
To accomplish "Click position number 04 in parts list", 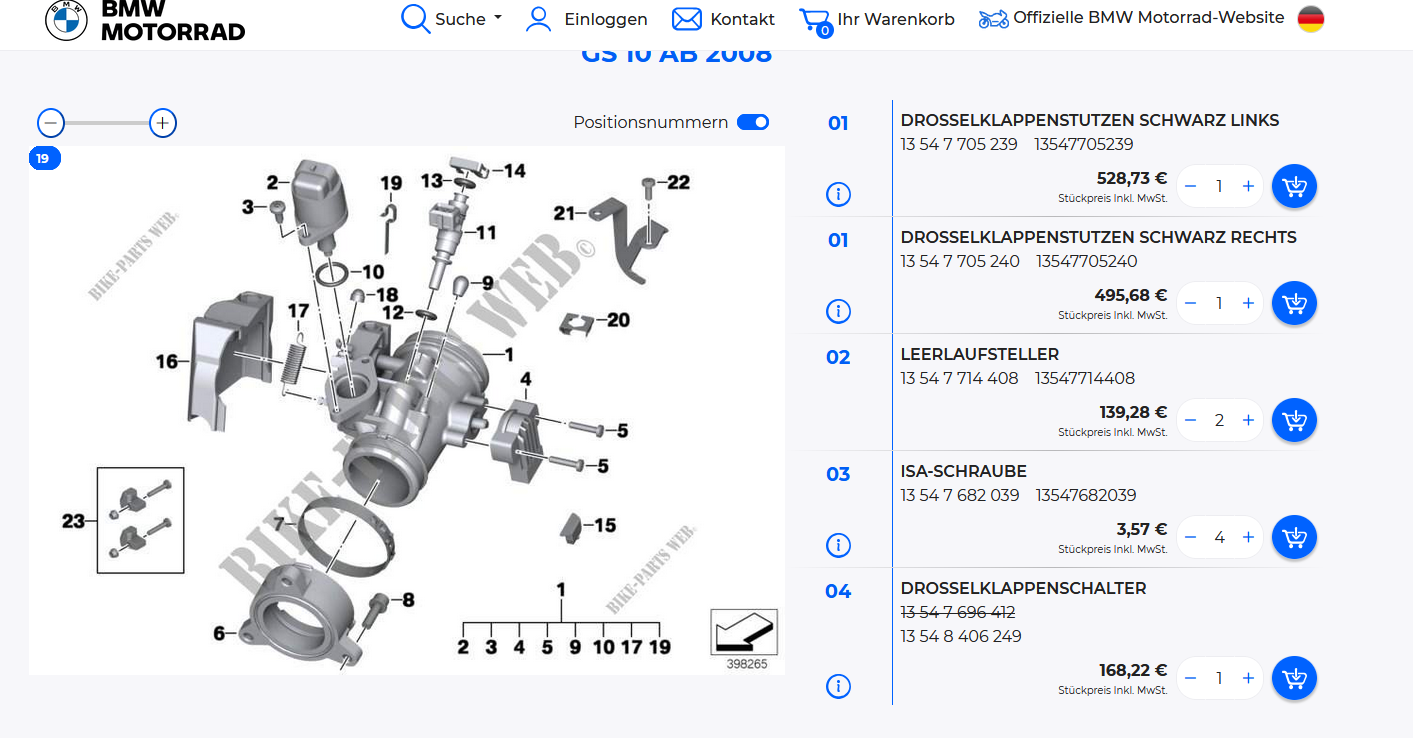I will click(838, 591).
